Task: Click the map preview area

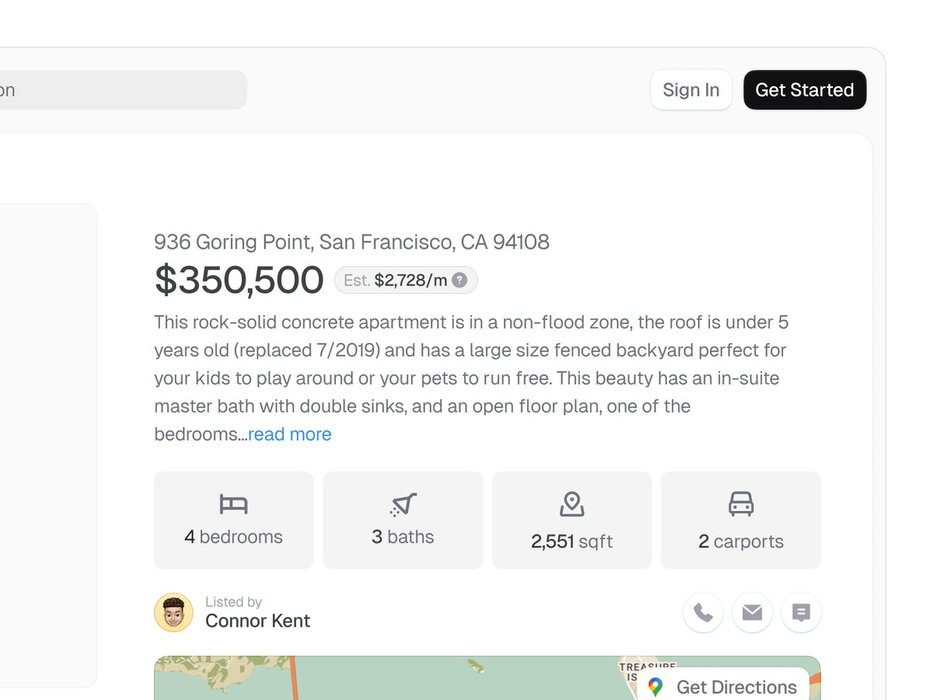Action: [x=400, y=680]
